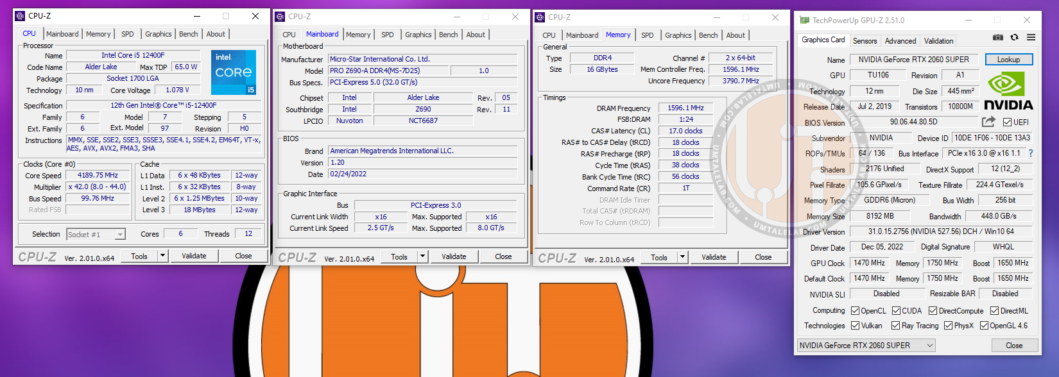This screenshot has width=1059, height=377.
Task: Toggle the UEFI checkbox
Action: pyautogui.click(x=1007, y=122)
